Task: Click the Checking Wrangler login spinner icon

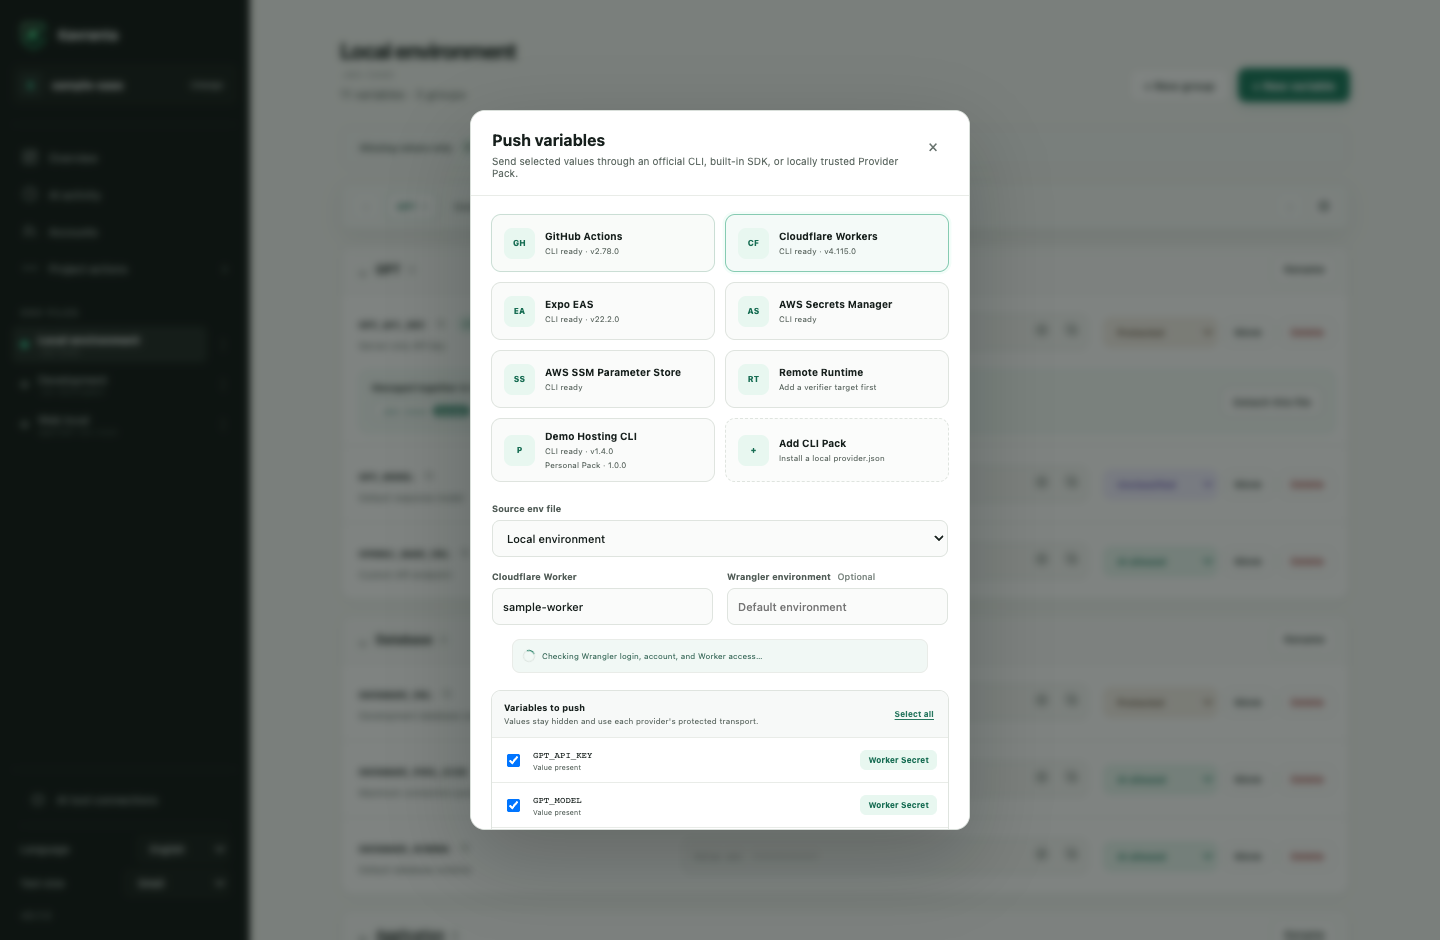Action: [x=529, y=656]
